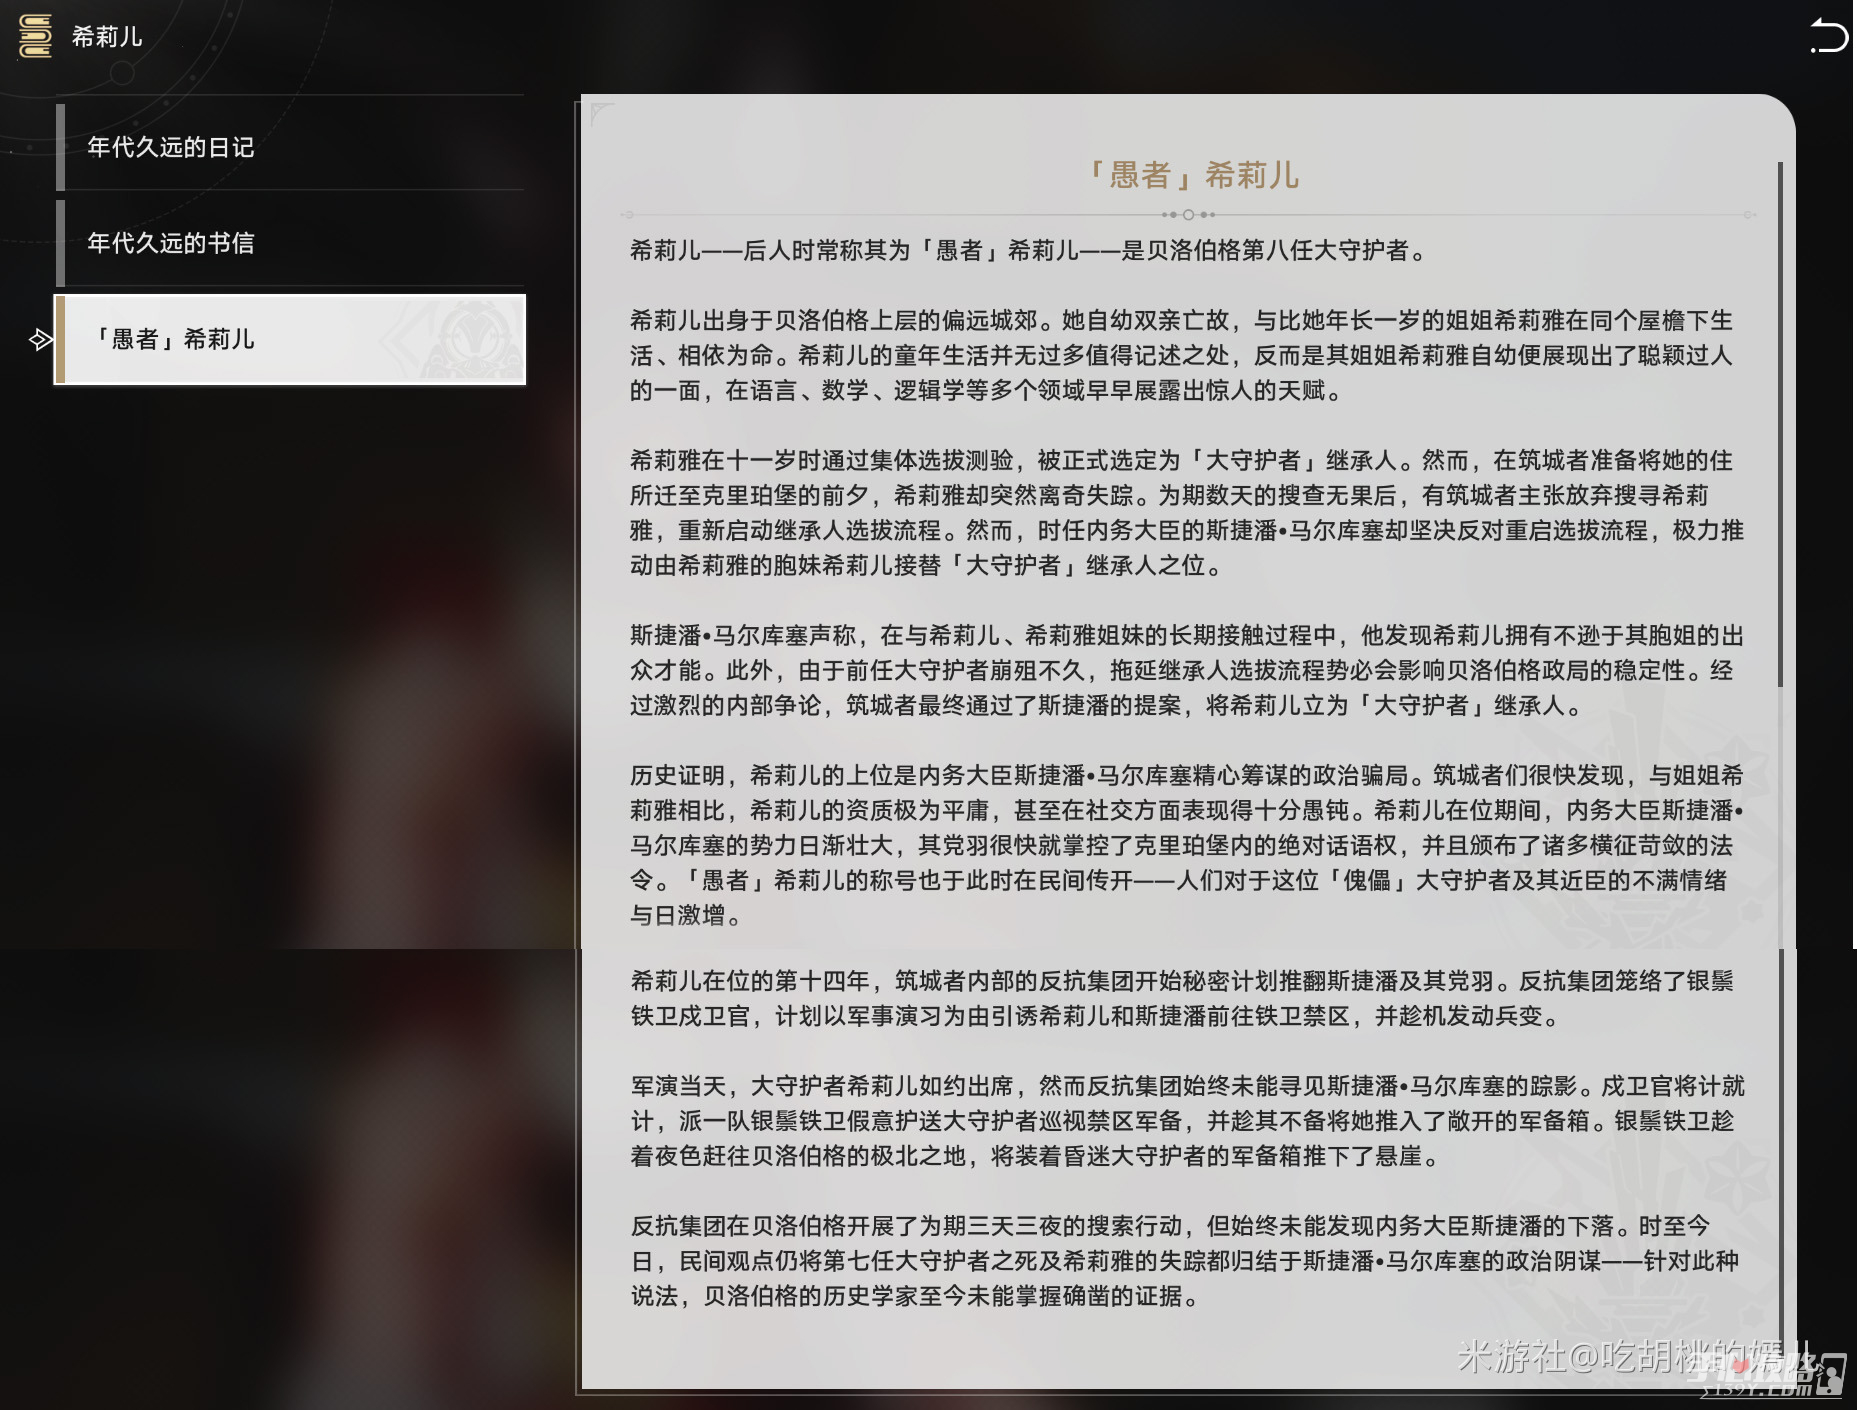The height and width of the screenshot is (1410, 1857).
Task: Click the paragraph starting 军演当天，大守护者希莉儿
Action: coord(1188,1121)
